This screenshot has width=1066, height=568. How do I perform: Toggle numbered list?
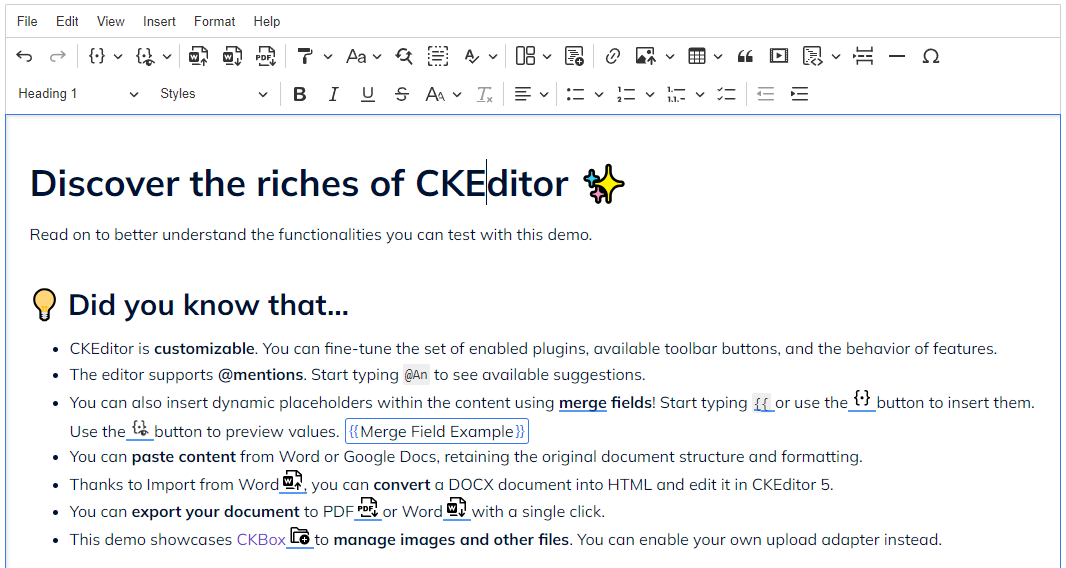click(x=626, y=95)
